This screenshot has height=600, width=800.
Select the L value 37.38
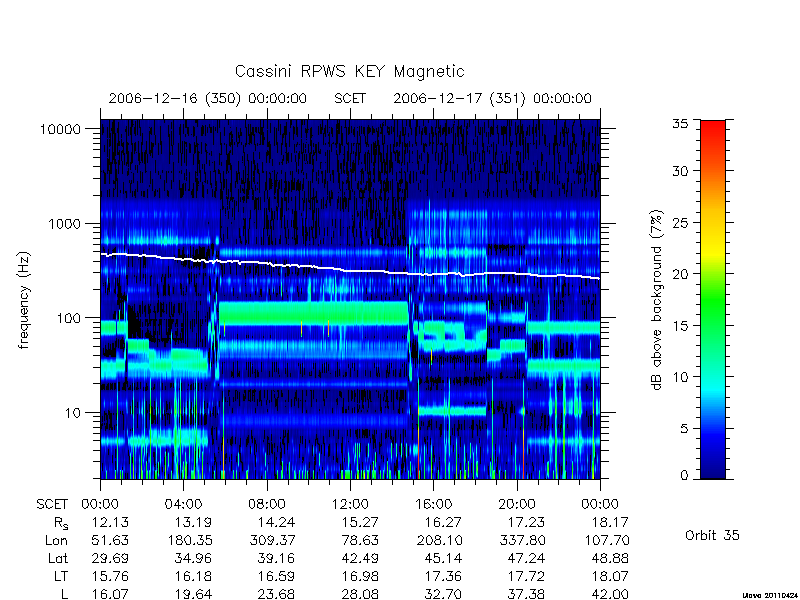pos(527,594)
